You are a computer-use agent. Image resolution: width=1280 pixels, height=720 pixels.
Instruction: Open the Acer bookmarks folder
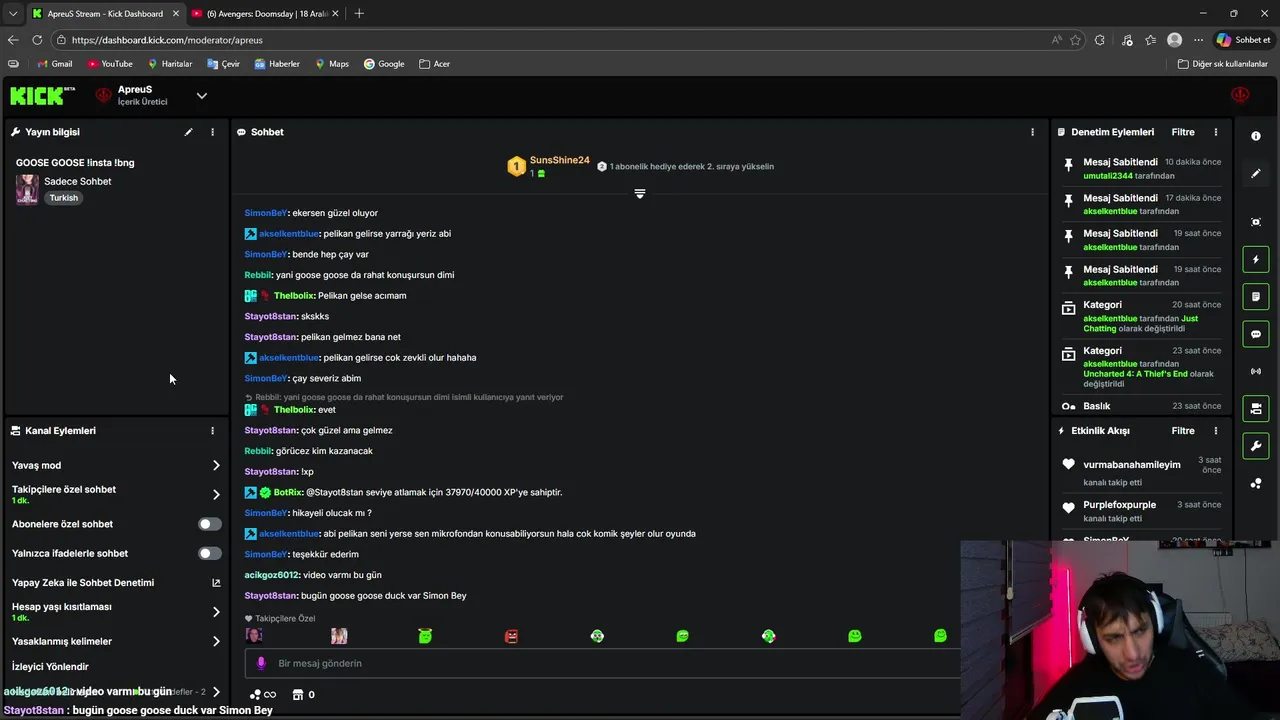tap(434, 64)
